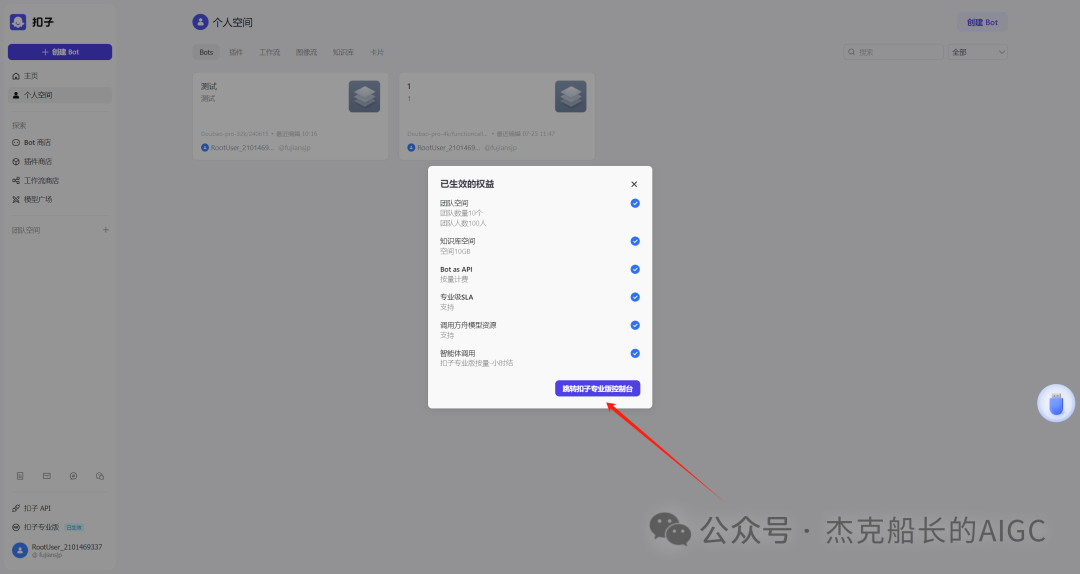Click the 搜索 search input field
Viewport: 1080px width, 574px height.
(893, 52)
